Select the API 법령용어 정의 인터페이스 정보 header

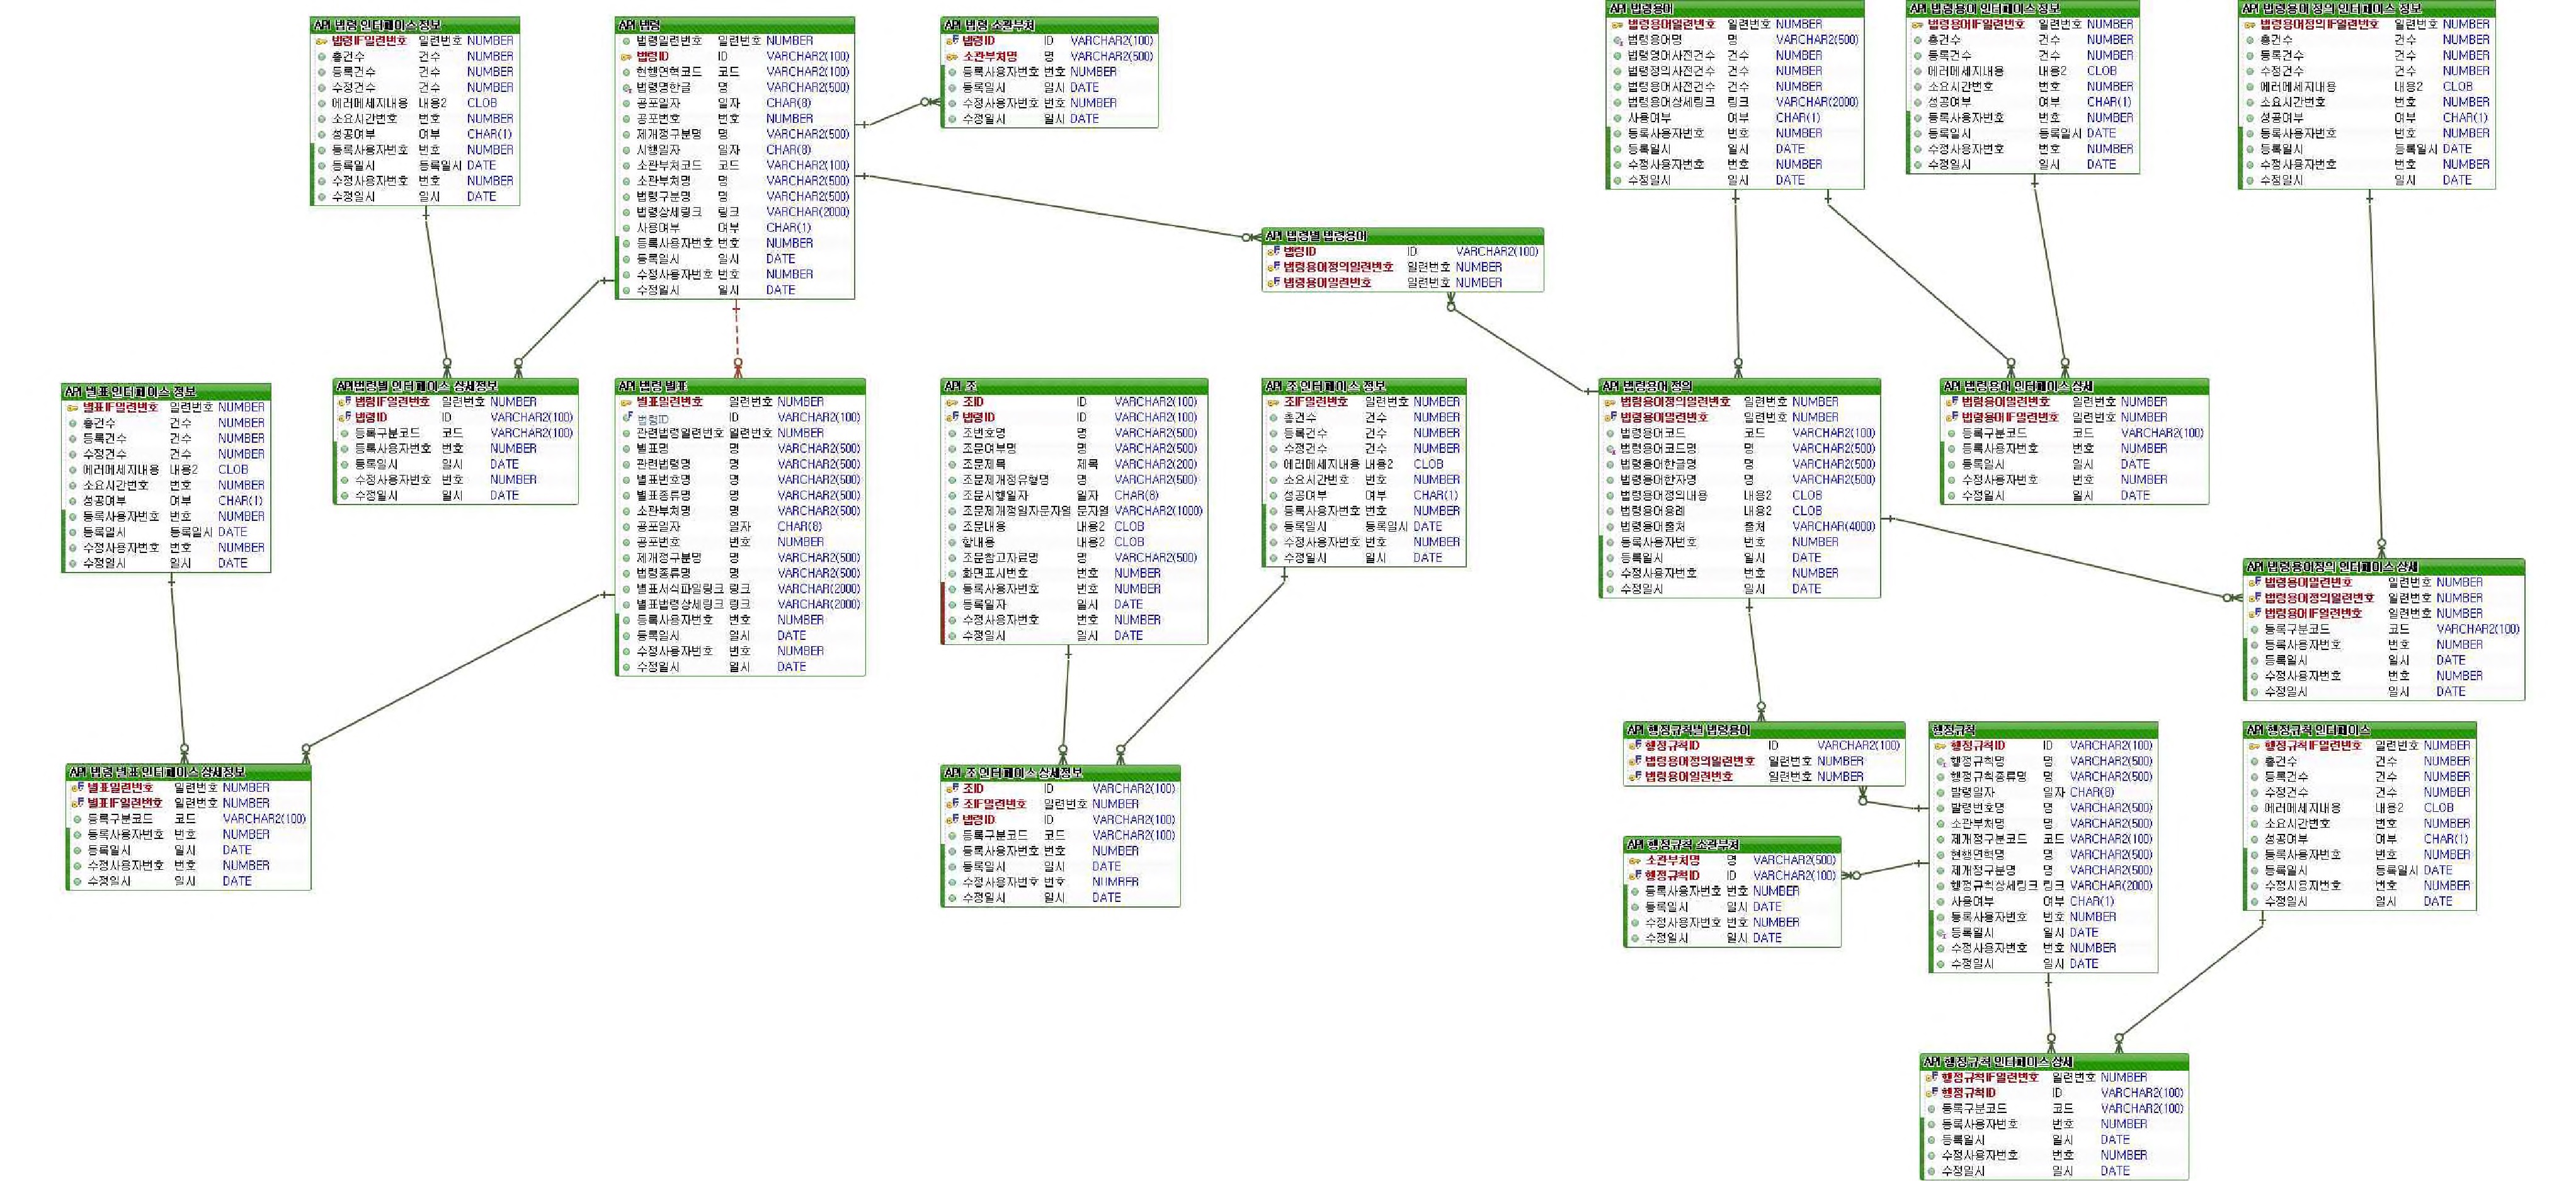(2366, 9)
